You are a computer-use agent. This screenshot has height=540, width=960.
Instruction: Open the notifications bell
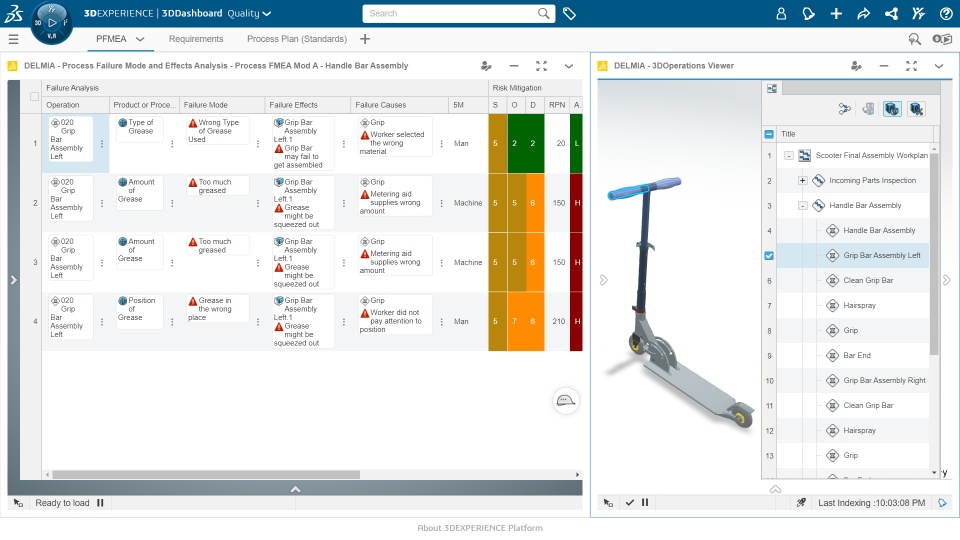(808, 13)
